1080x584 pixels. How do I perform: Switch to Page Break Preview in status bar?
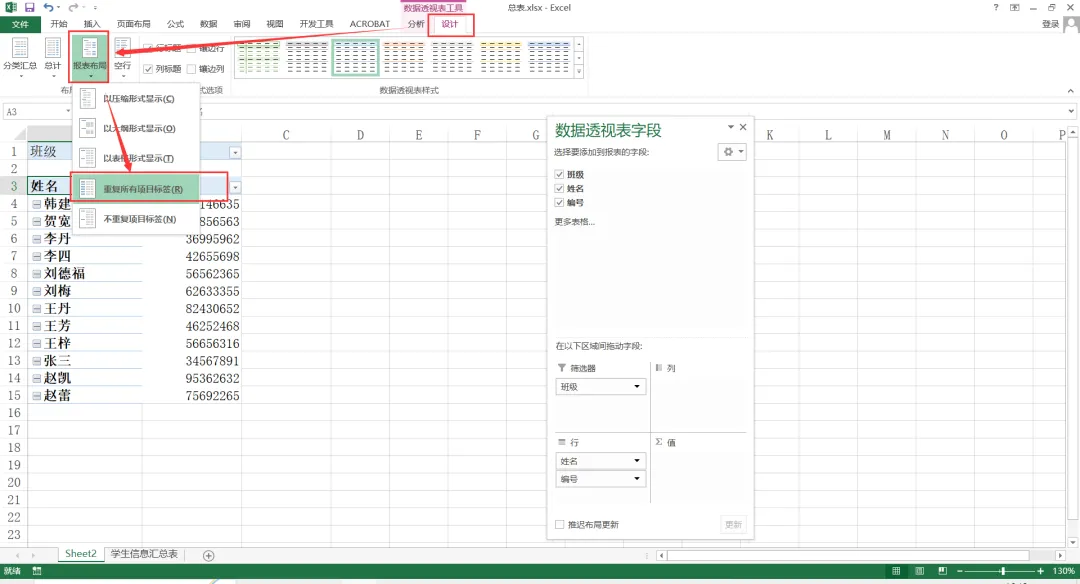point(943,571)
